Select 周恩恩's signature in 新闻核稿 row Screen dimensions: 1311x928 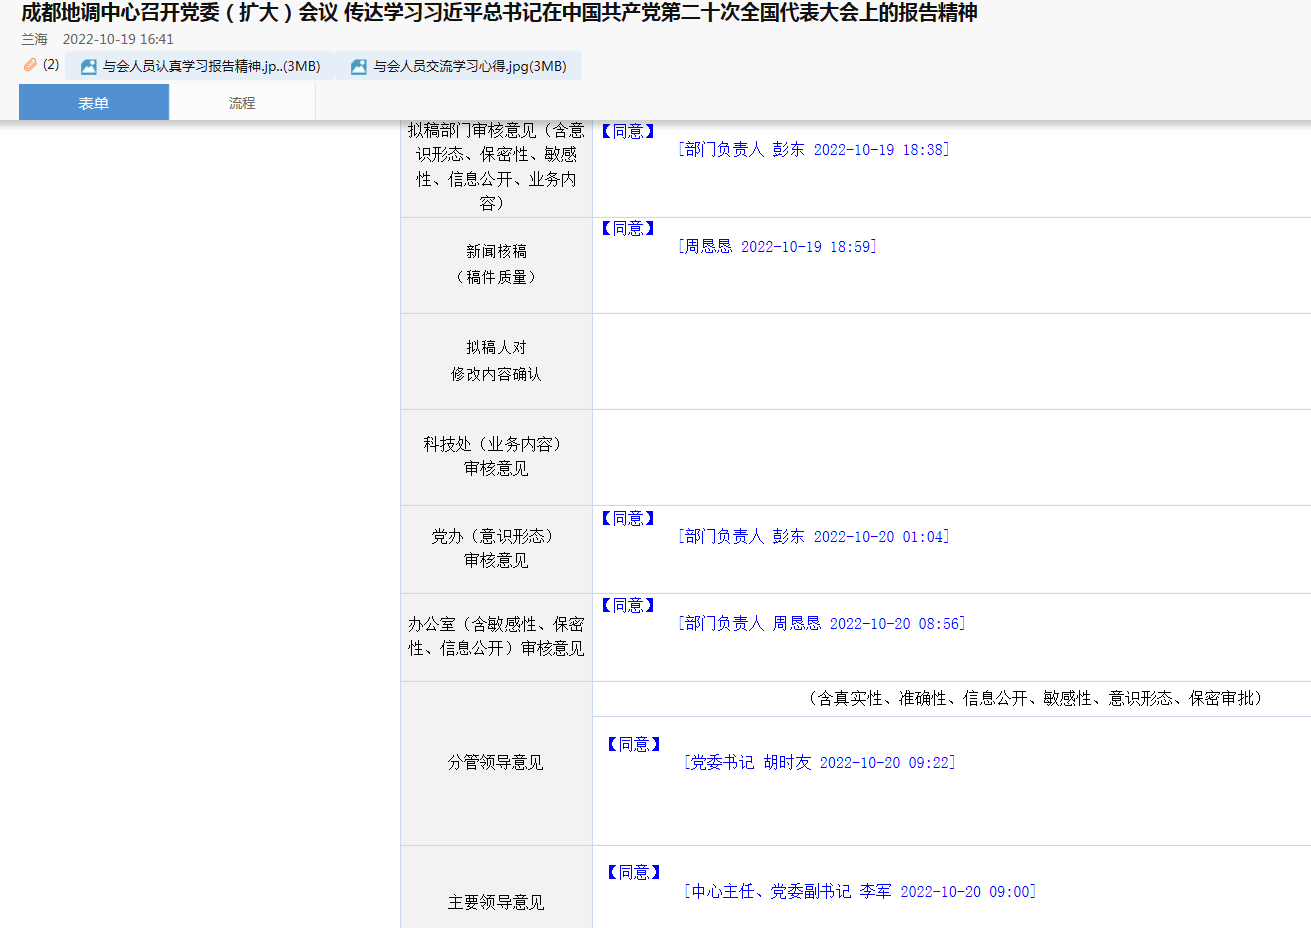coord(777,247)
